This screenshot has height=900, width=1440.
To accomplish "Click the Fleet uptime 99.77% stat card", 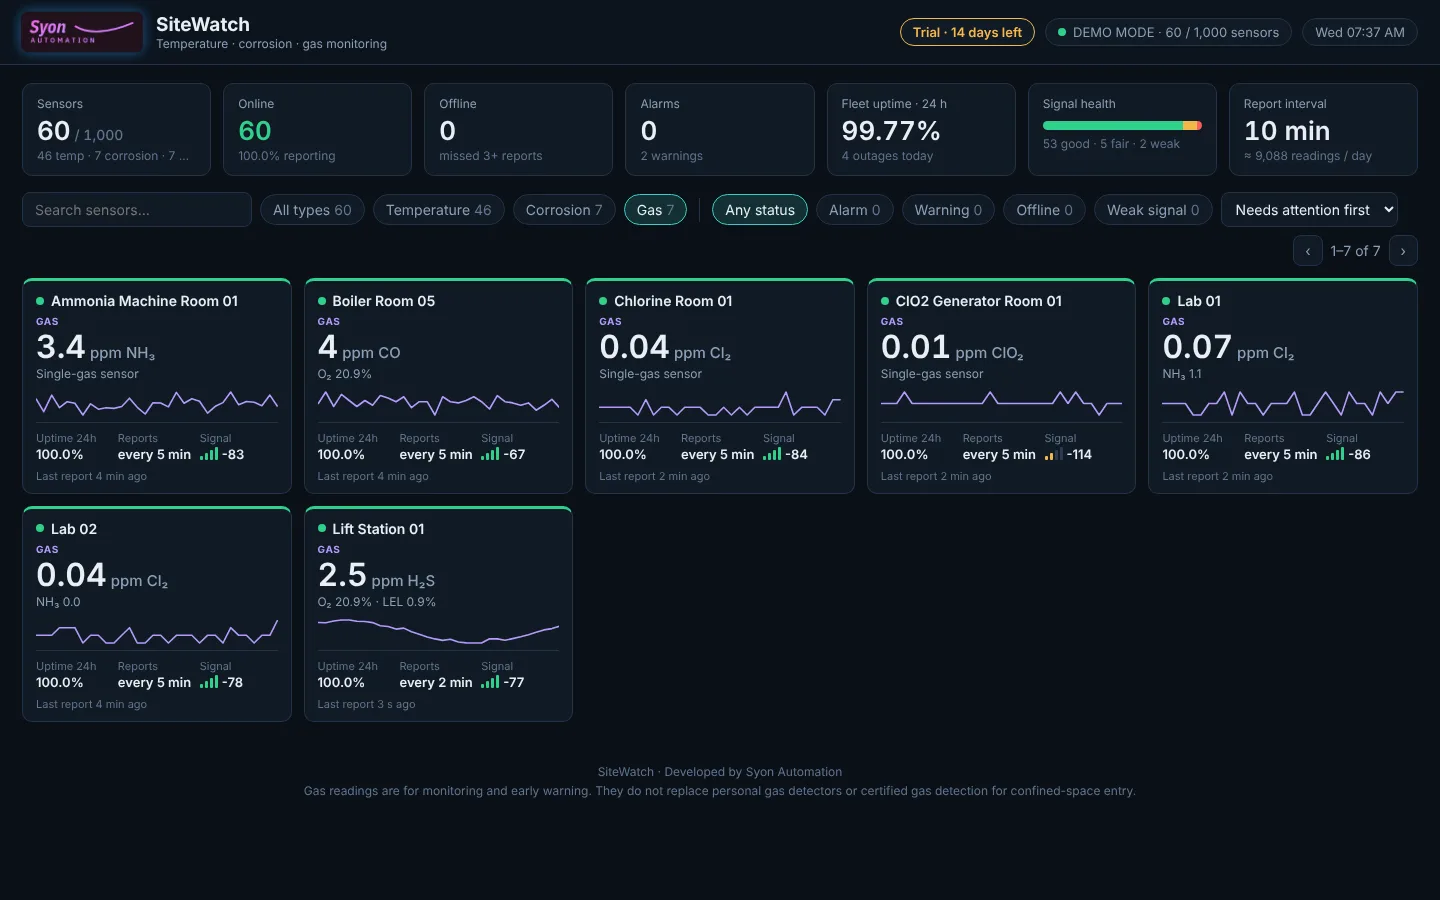I will pyautogui.click(x=921, y=129).
